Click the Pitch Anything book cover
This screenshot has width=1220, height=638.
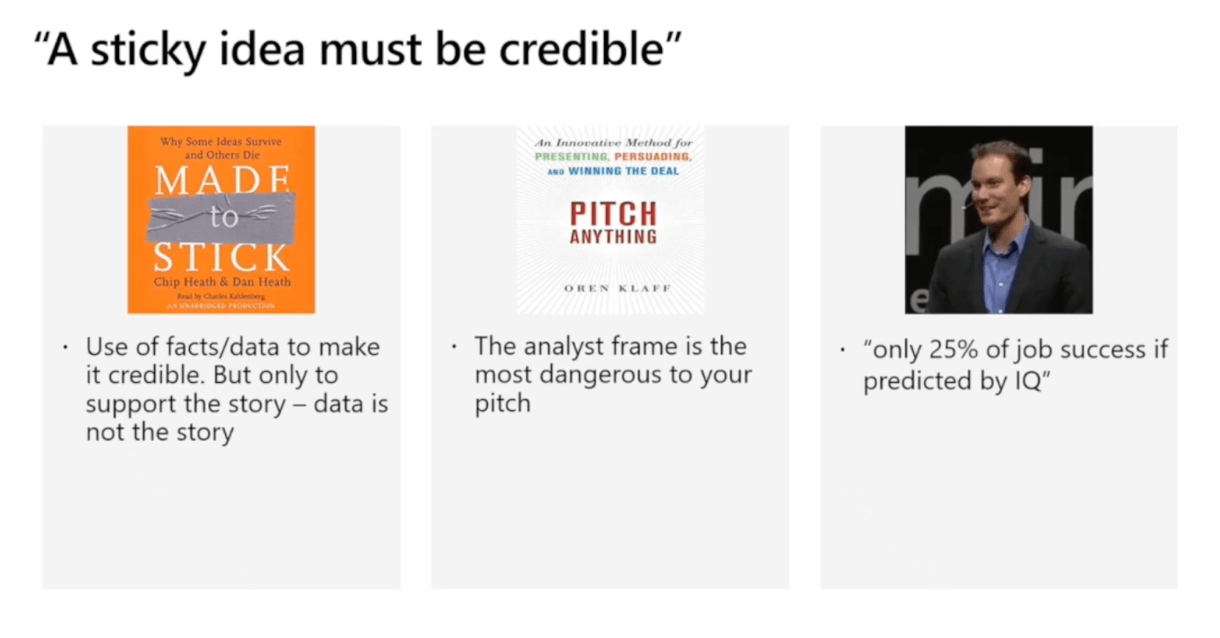click(610, 219)
